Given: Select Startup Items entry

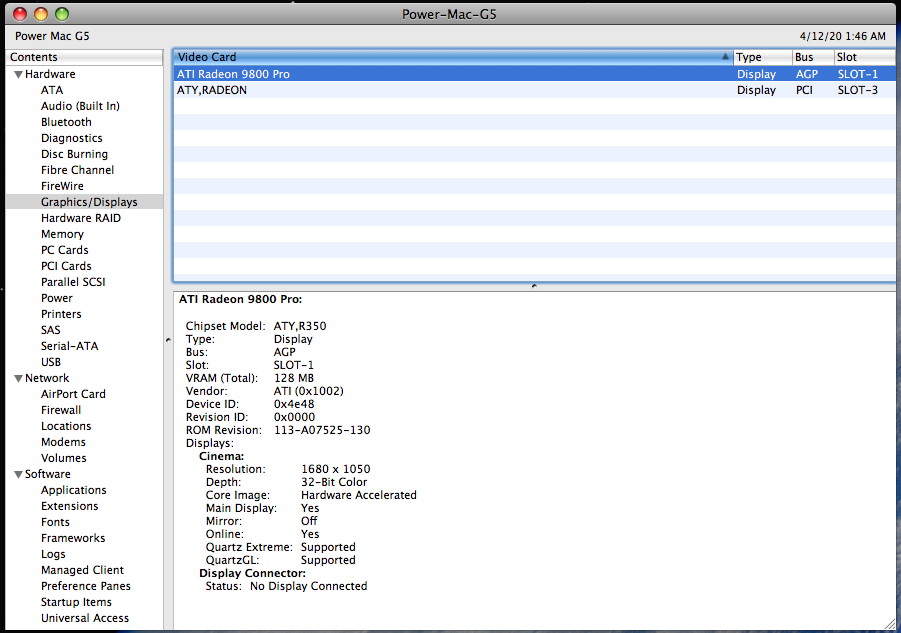Looking at the screenshot, I should click(x=76, y=602).
